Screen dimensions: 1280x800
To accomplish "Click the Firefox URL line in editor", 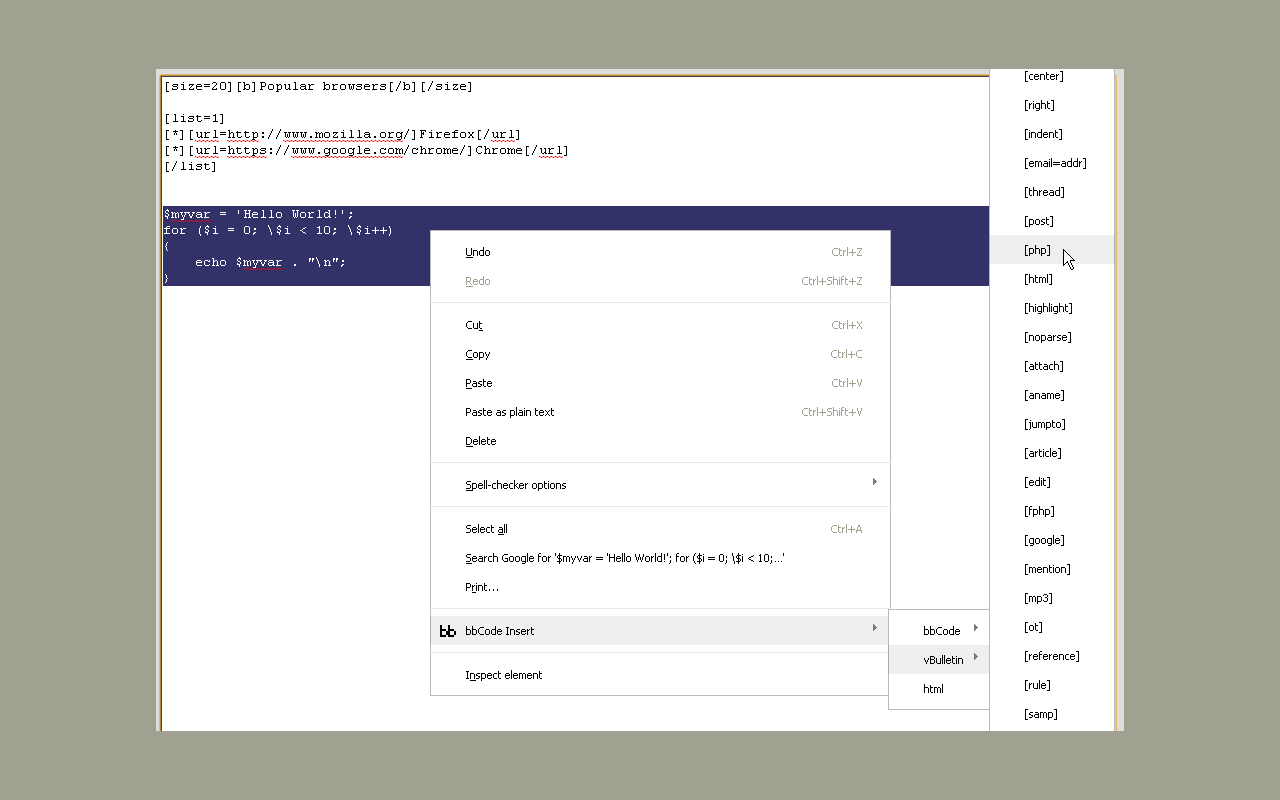I will (x=342, y=134).
